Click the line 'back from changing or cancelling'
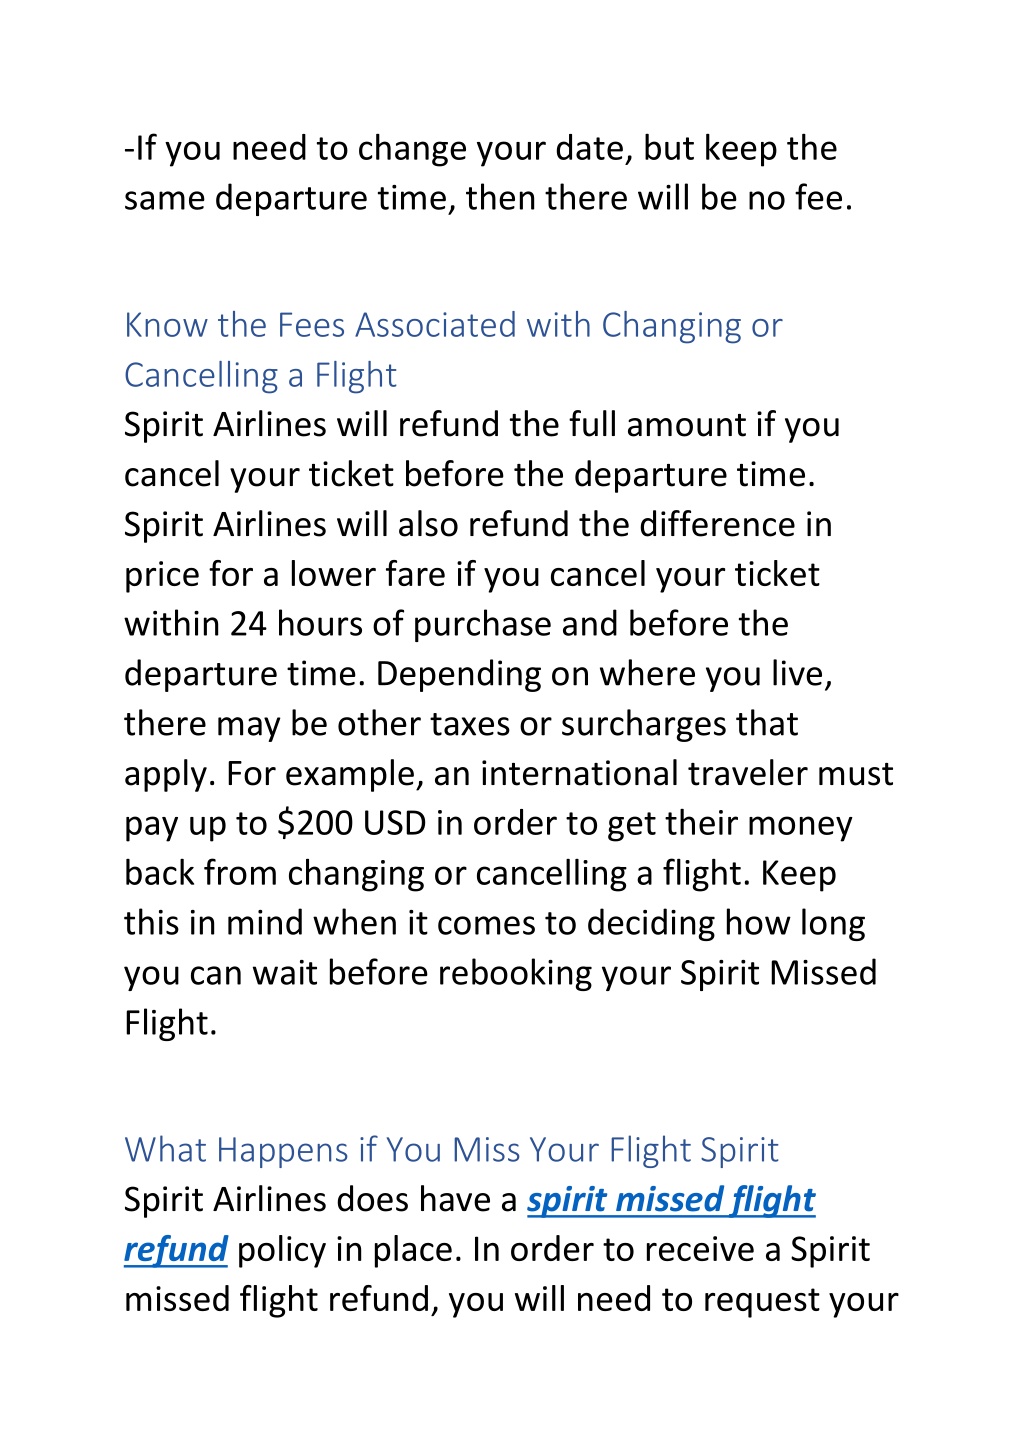1023x1448 pixels. (x=480, y=874)
